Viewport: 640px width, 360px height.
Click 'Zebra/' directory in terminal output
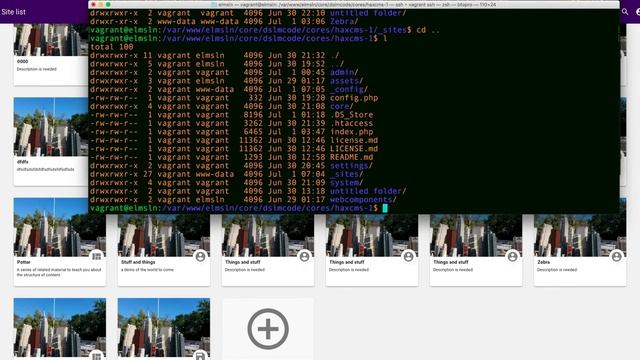(x=344, y=21)
